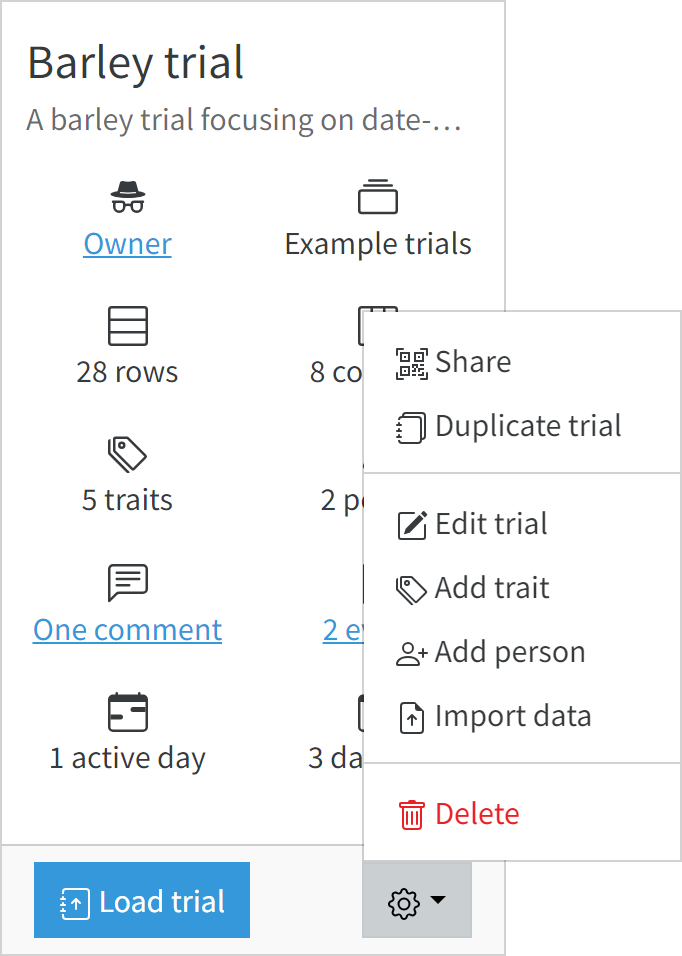Click the owner spy-hat icon
Viewport: 682px width, 956px height.
127,197
